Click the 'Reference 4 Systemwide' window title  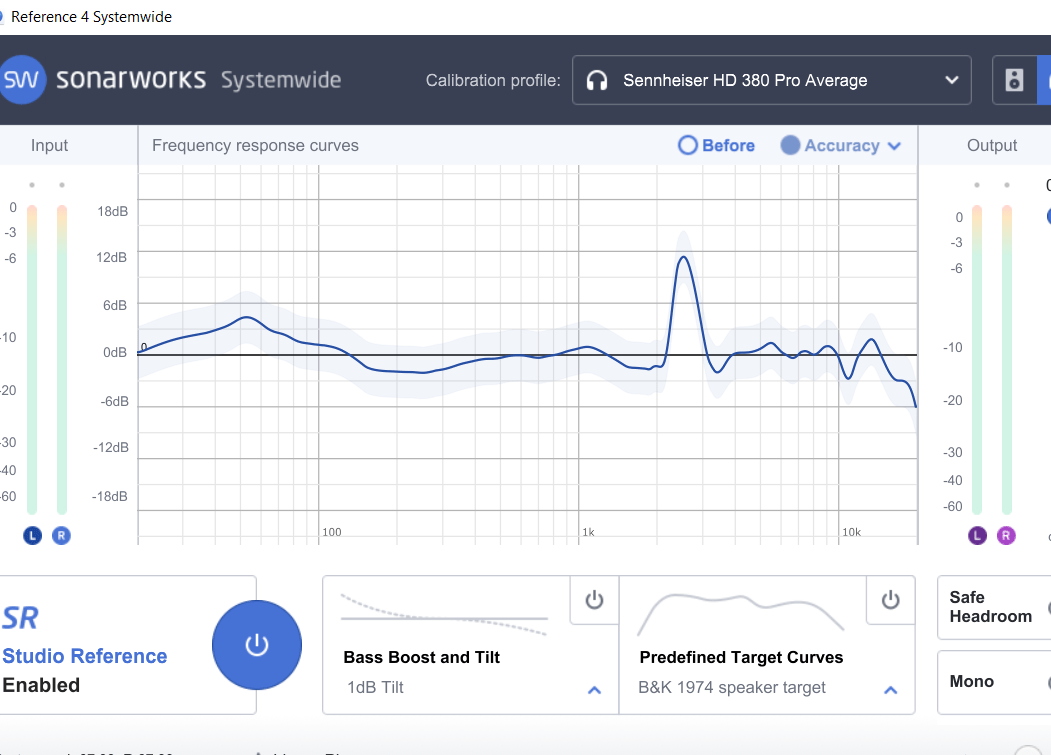tap(91, 17)
